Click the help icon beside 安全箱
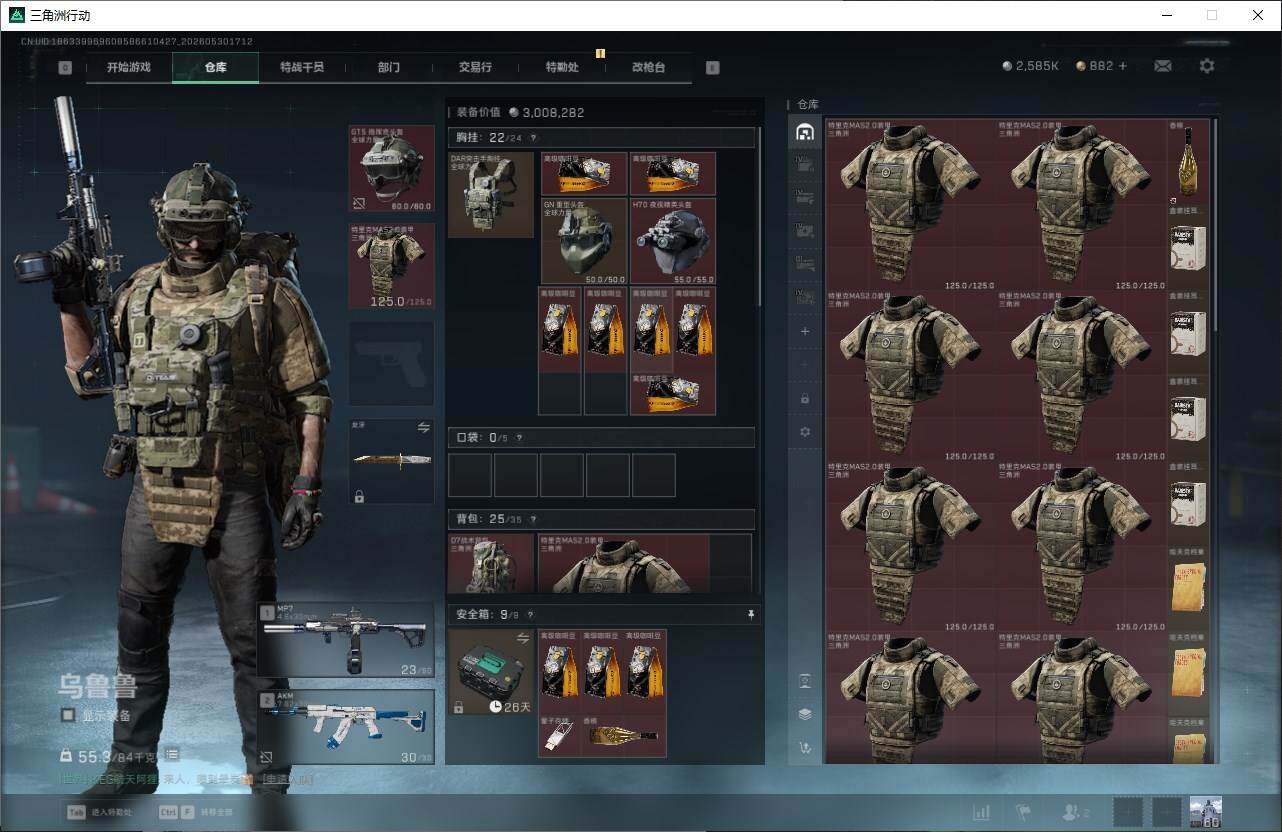Image resolution: width=1282 pixels, height=832 pixels. point(531,615)
